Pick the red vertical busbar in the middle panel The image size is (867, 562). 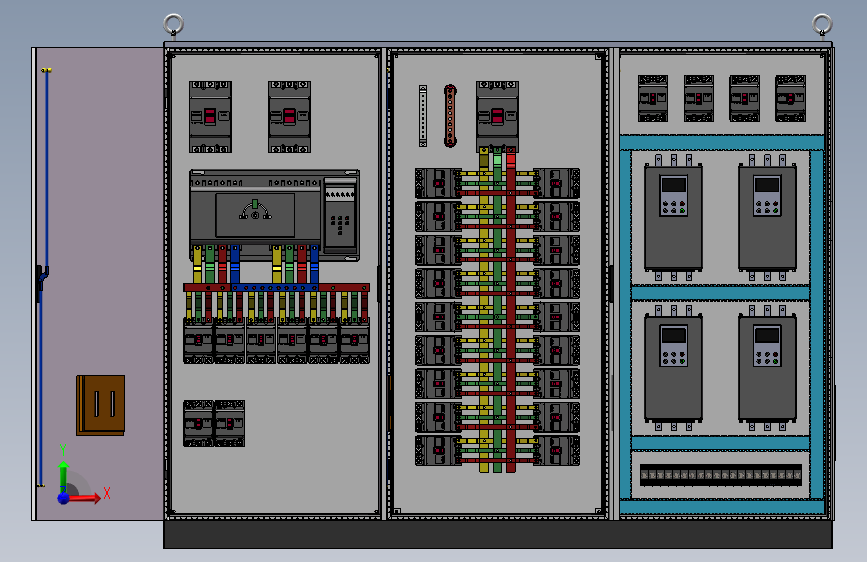point(511,310)
